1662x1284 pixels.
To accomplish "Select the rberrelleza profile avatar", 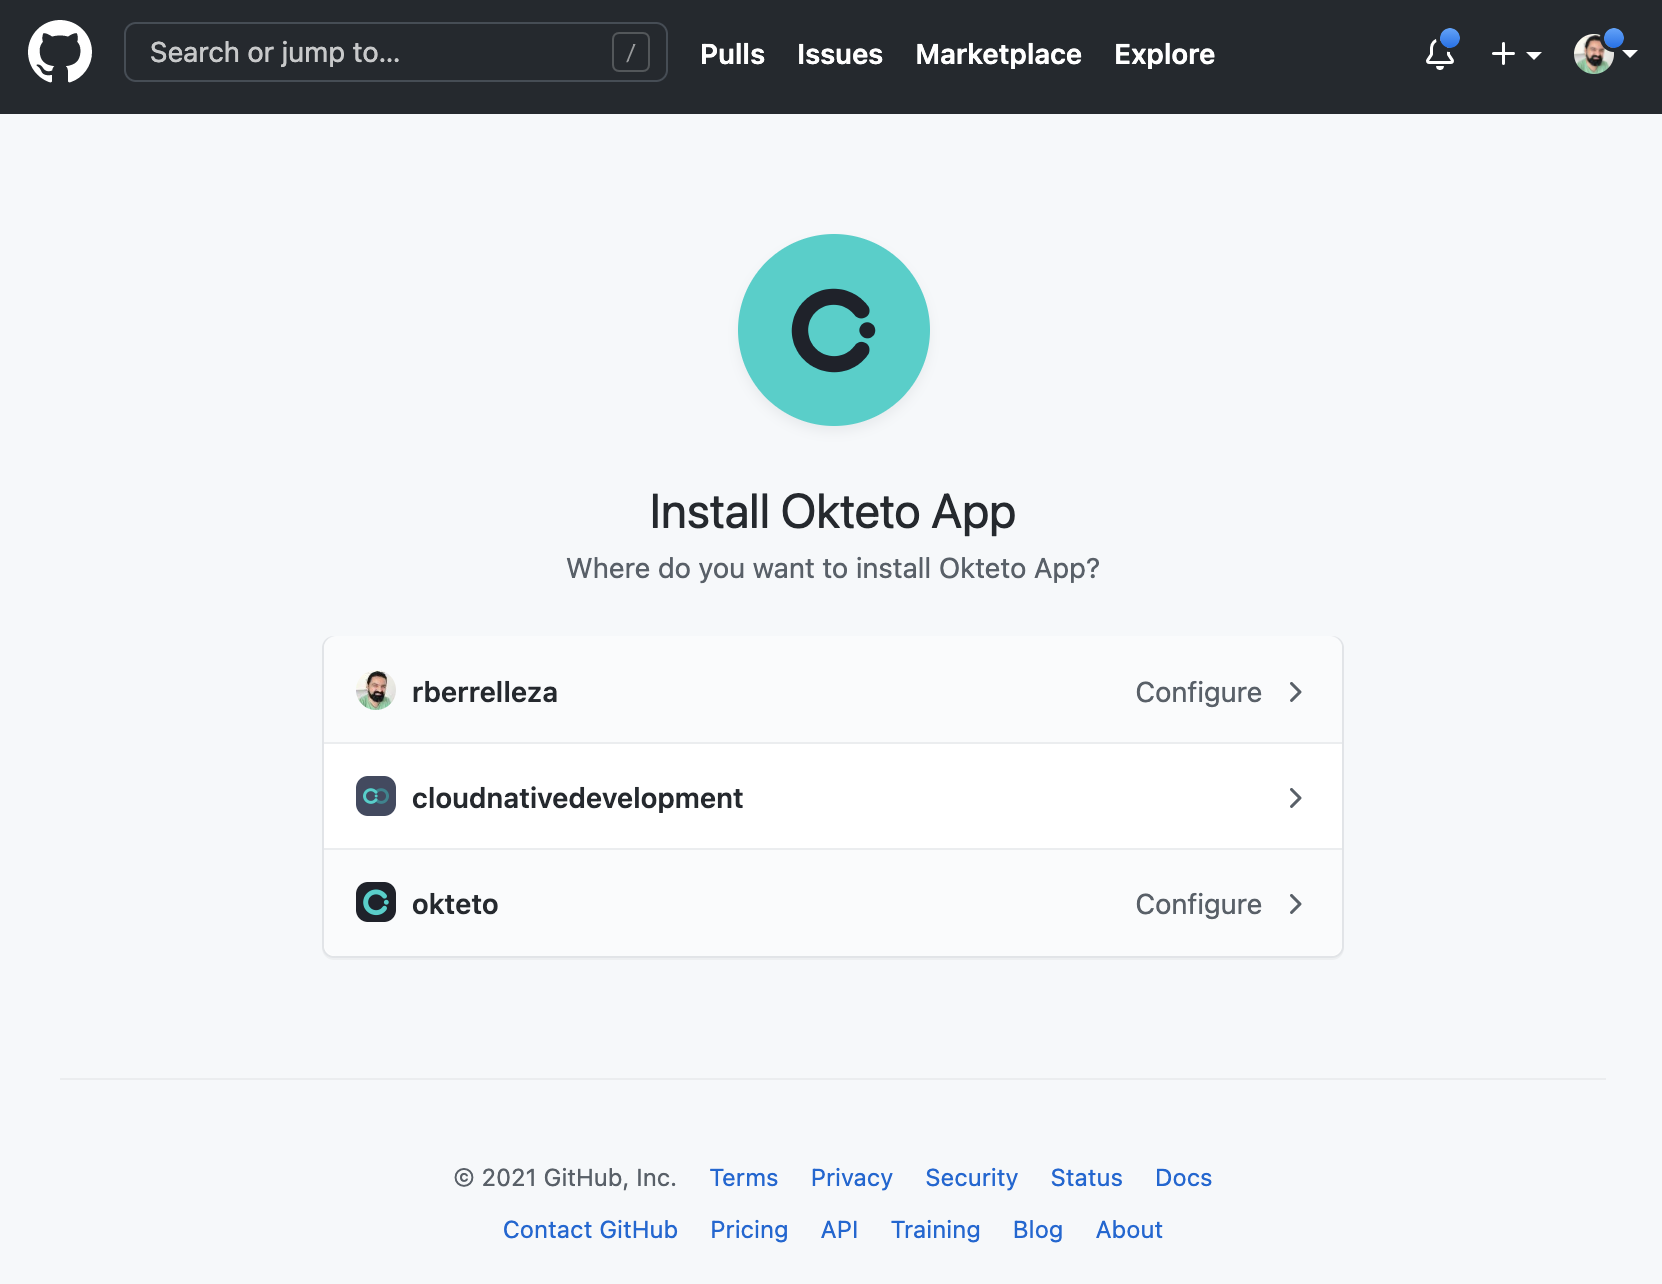I will (376, 690).
